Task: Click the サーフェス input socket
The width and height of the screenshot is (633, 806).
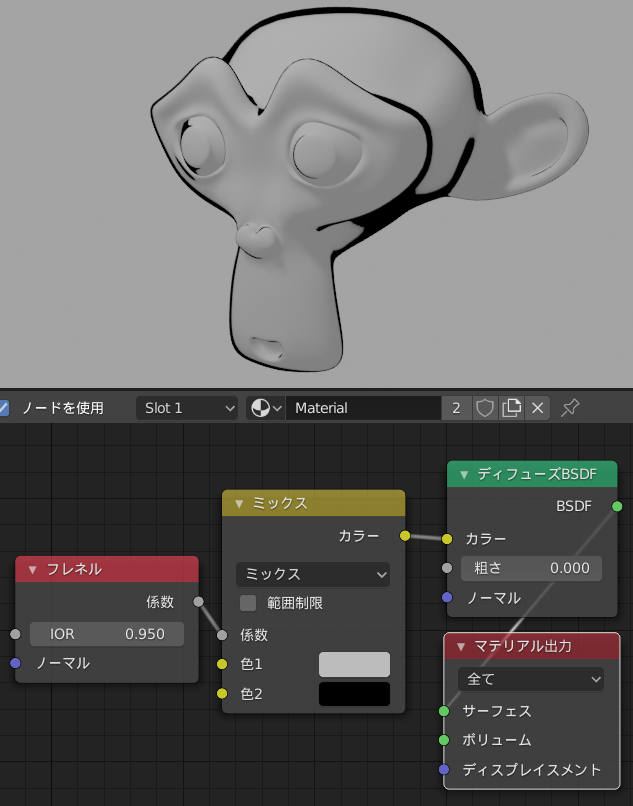Action: click(444, 711)
